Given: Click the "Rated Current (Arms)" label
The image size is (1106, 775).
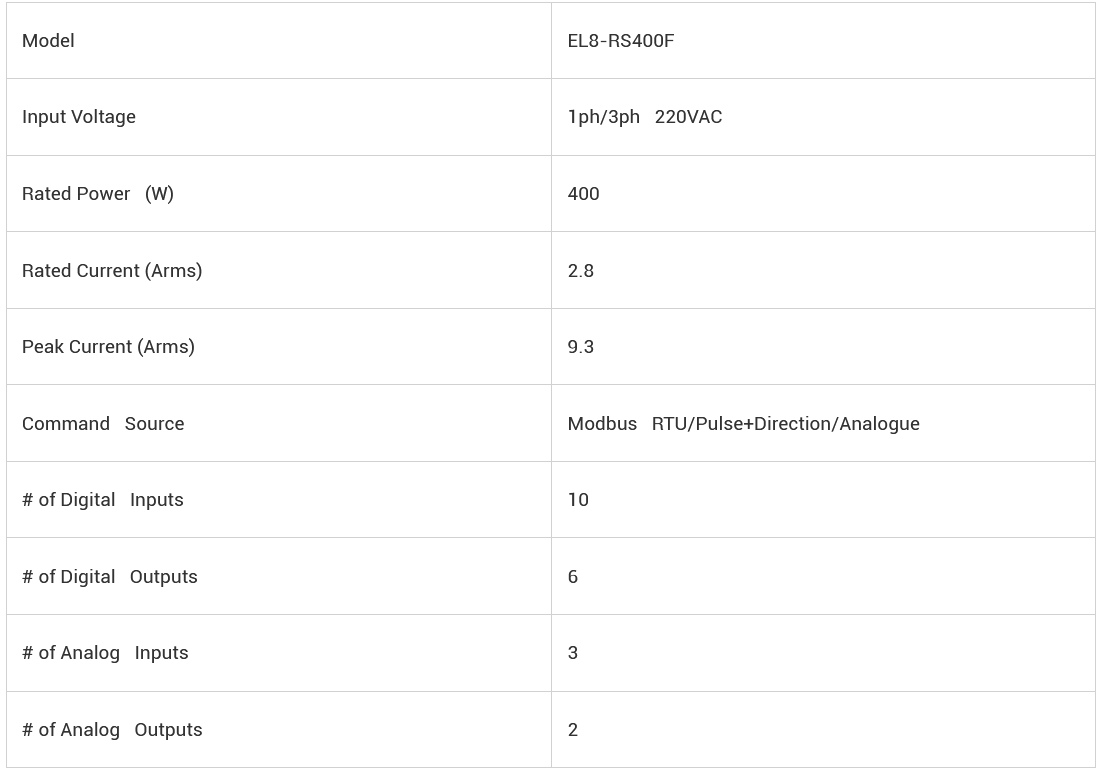Looking at the screenshot, I should [112, 271].
